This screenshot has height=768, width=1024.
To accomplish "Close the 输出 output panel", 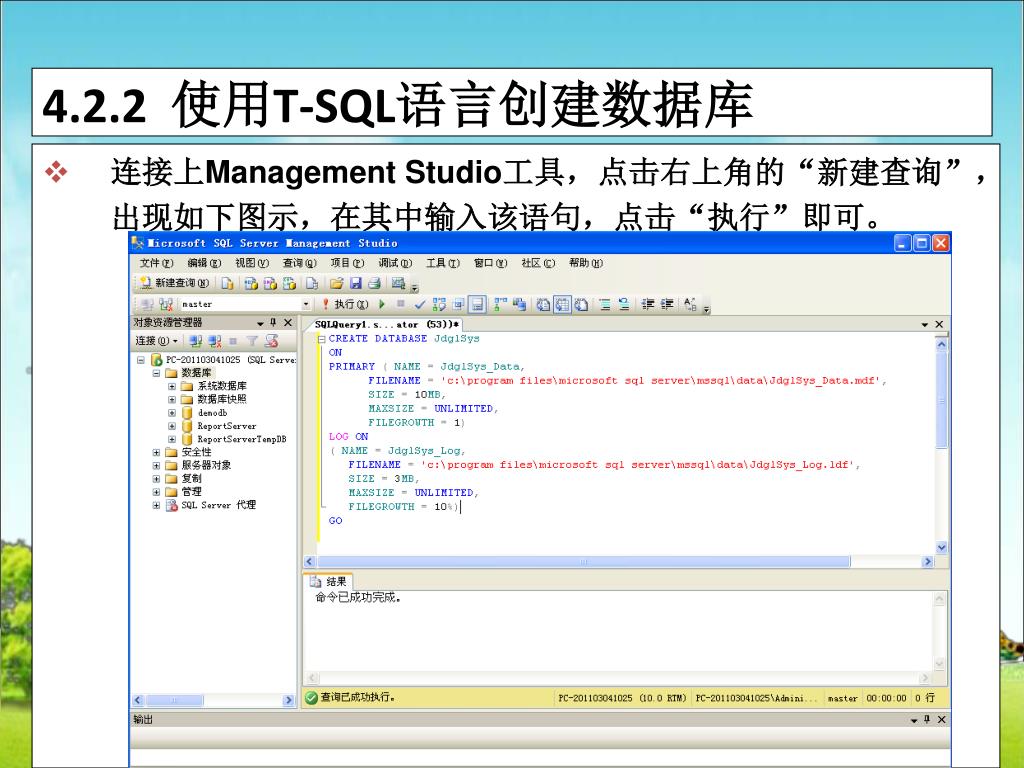I will coord(942,720).
